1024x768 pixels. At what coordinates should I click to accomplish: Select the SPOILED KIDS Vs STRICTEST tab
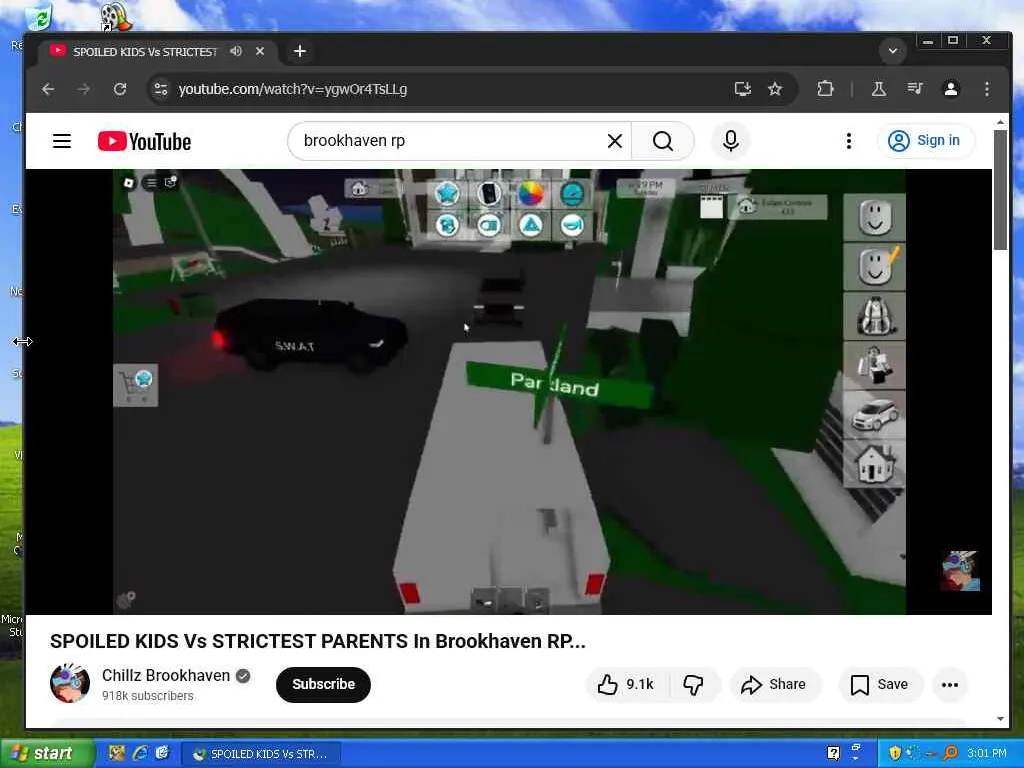145,52
